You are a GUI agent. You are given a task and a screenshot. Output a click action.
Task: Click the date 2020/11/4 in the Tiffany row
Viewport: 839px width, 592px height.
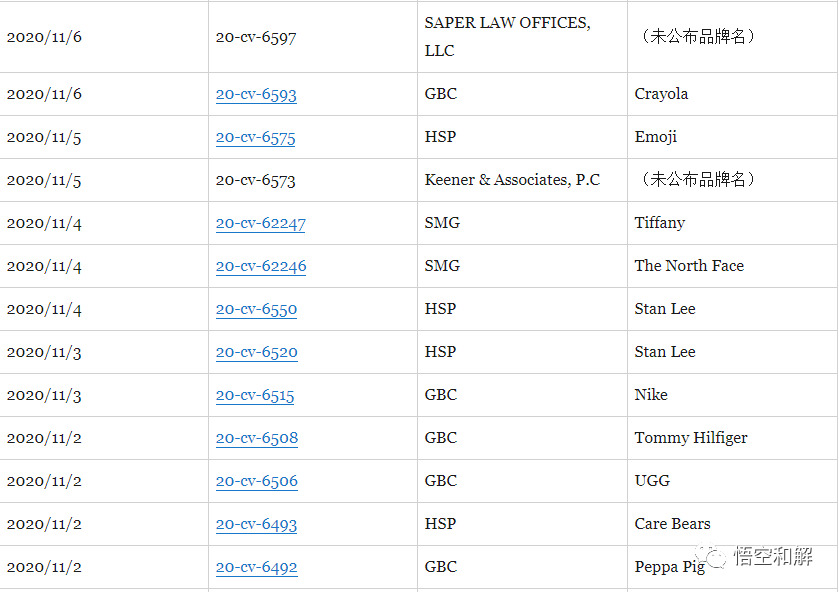coord(44,223)
